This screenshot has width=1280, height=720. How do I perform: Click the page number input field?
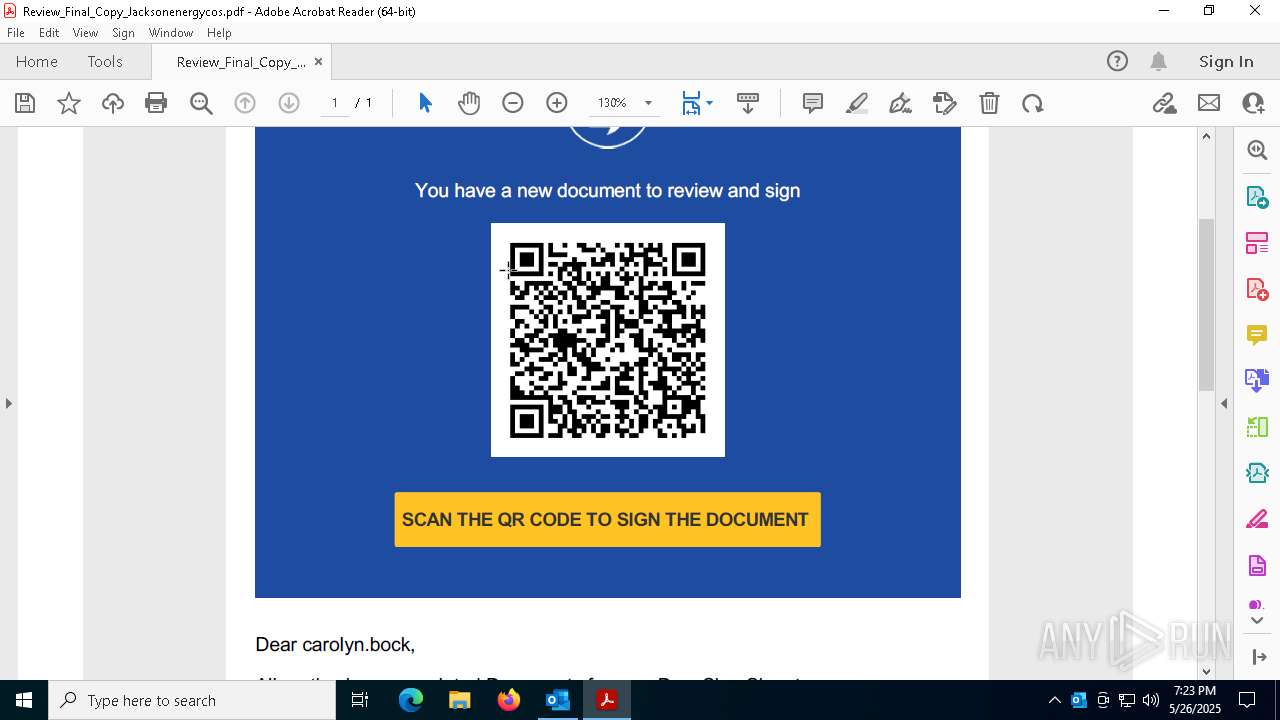click(x=334, y=103)
